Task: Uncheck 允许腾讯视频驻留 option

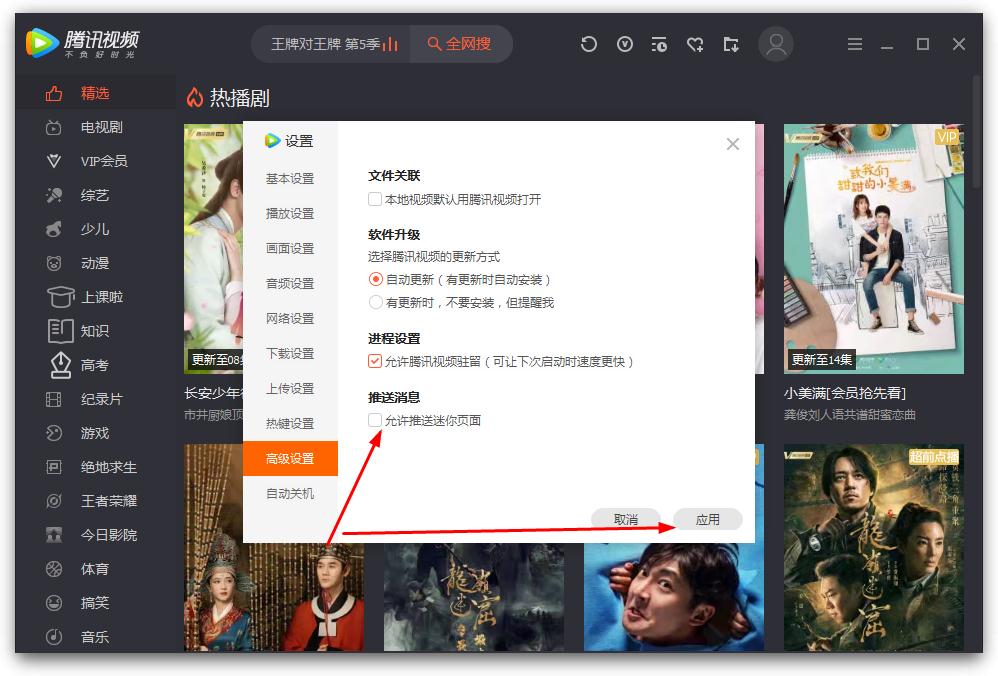Action: click(x=372, y=363)
